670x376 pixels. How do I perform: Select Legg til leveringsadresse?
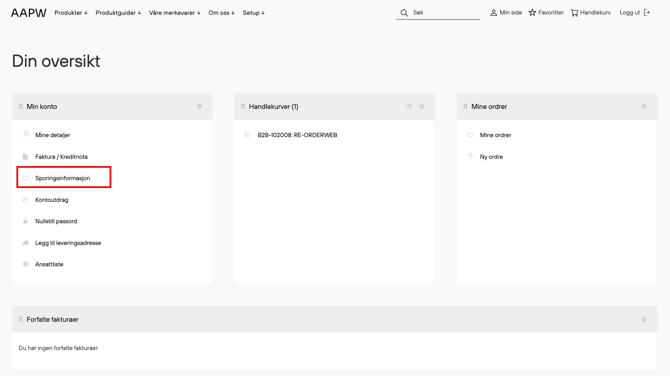click(68, 243)
